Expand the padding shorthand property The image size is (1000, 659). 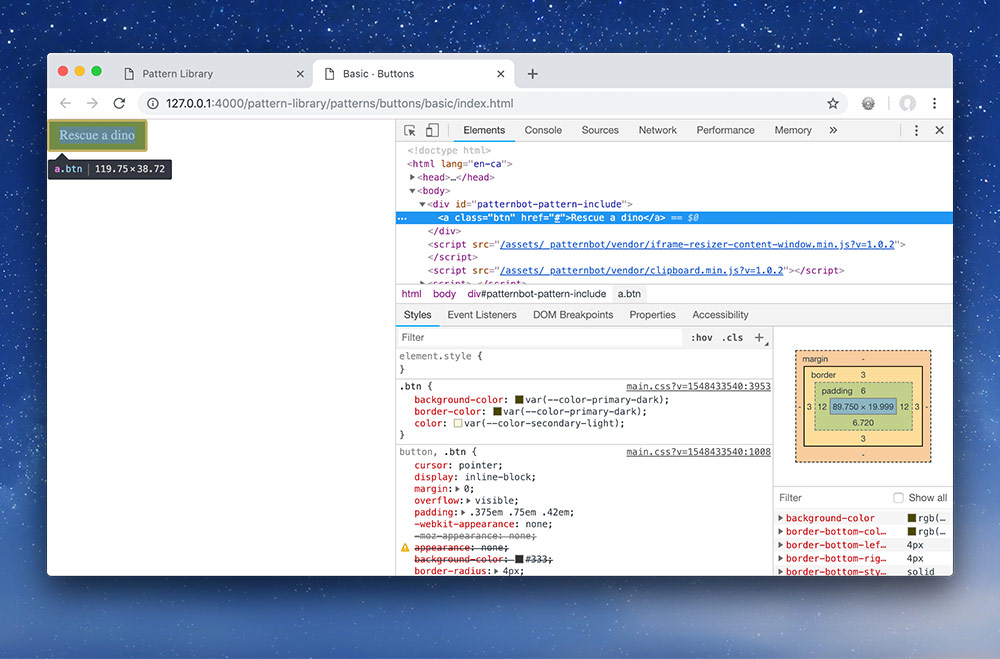pyautogui.click(x=463, y=512)
